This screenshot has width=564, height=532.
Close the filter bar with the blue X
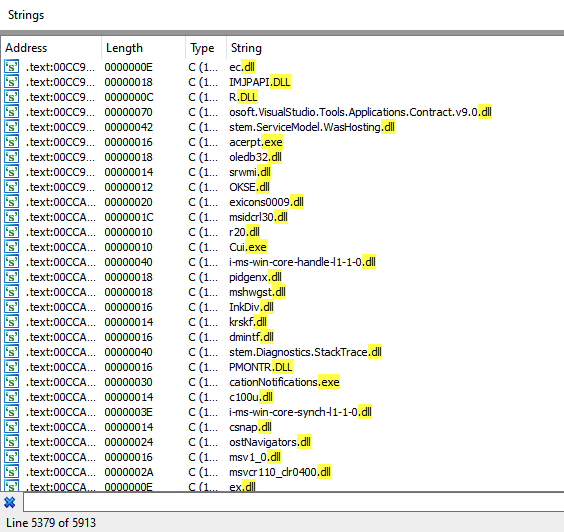tap(10, 502)
